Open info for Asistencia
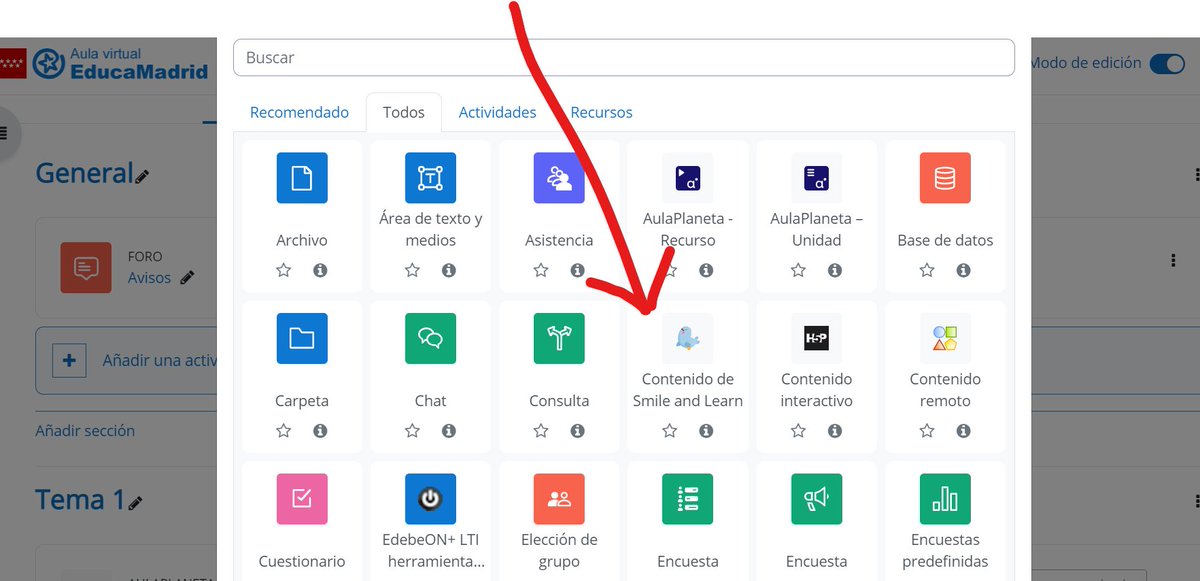The height and width of the screenshot is (581, 1200). tap(577, 270)
